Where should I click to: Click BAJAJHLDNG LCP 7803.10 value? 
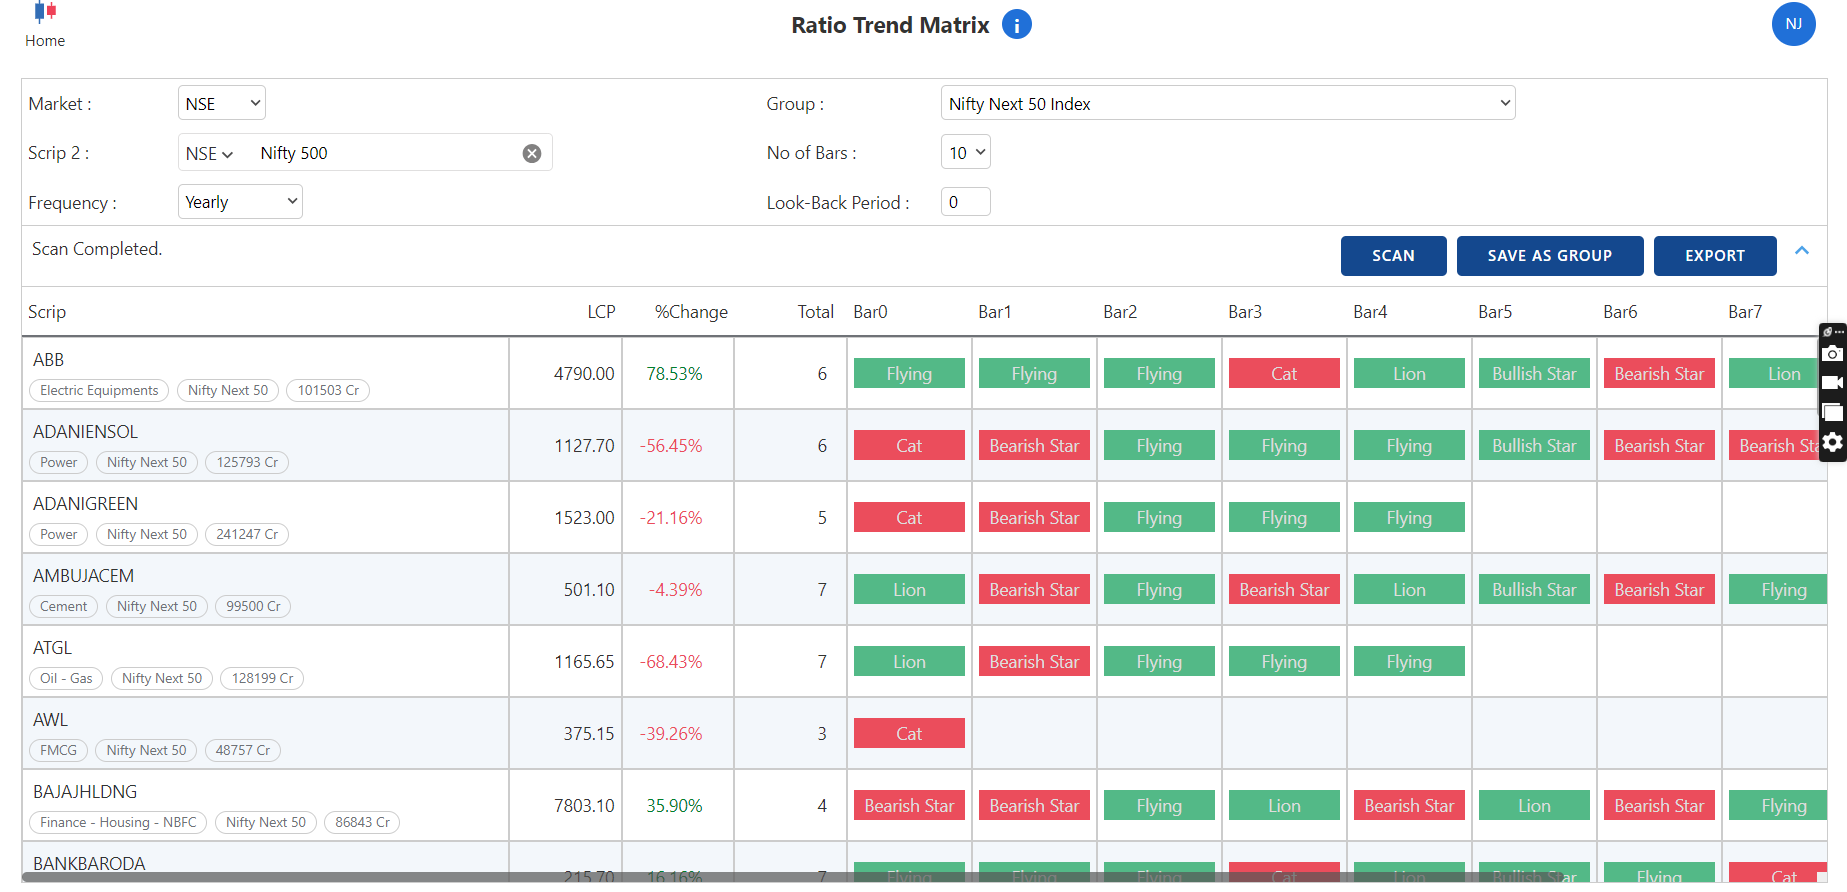click(x=584, y=806)
